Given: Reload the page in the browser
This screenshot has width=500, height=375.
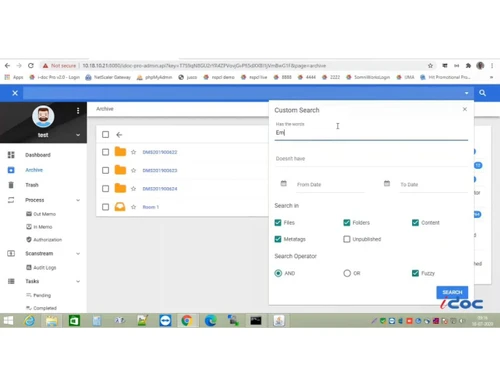Looking at the screenshot, I should point(31,66).
